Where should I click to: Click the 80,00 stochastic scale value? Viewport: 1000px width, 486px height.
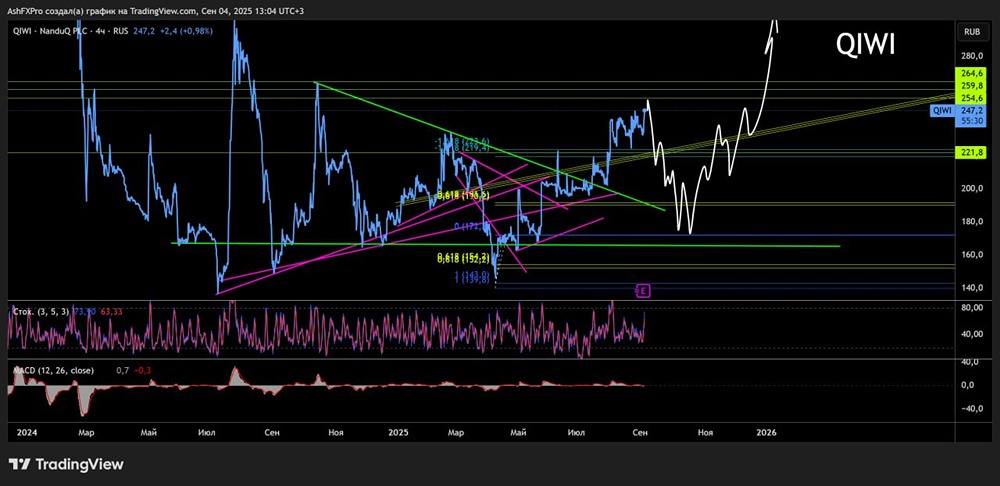tap(973, 307)
